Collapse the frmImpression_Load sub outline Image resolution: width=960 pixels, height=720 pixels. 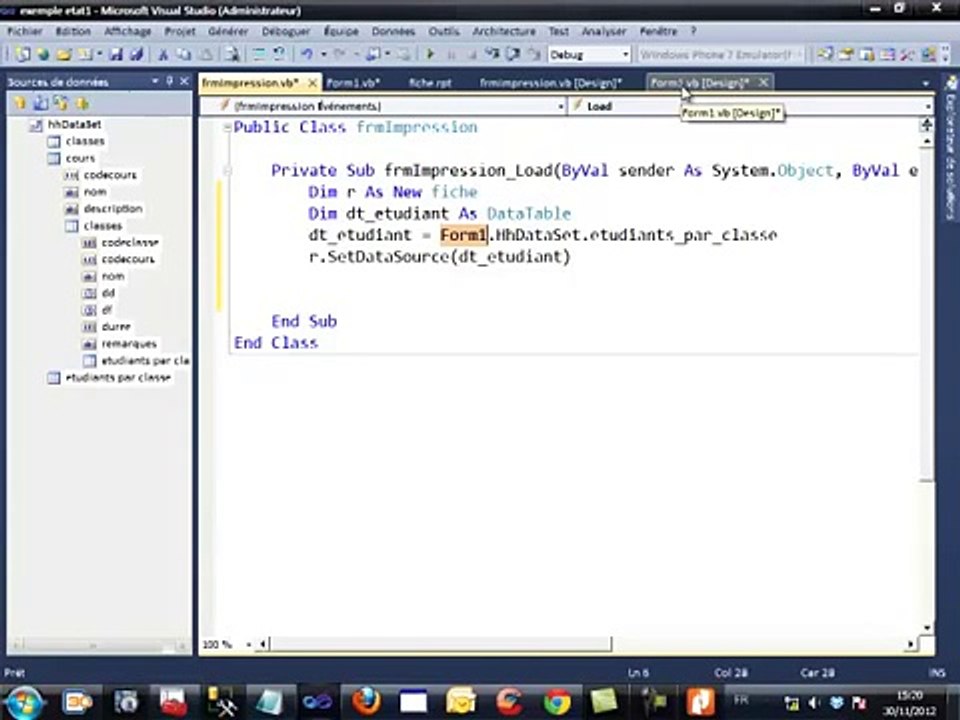point(227,171)
